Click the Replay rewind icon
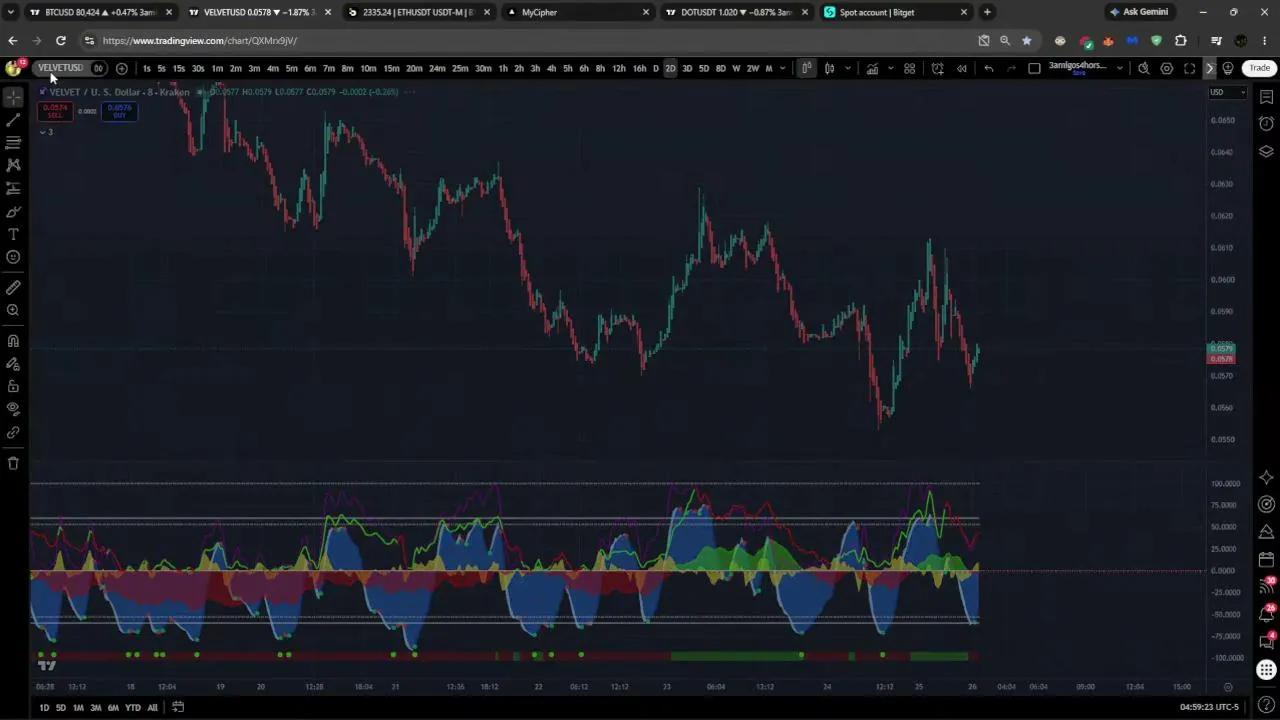The width and height of the screenshot is (1280, 720). (x=962, y=68)
